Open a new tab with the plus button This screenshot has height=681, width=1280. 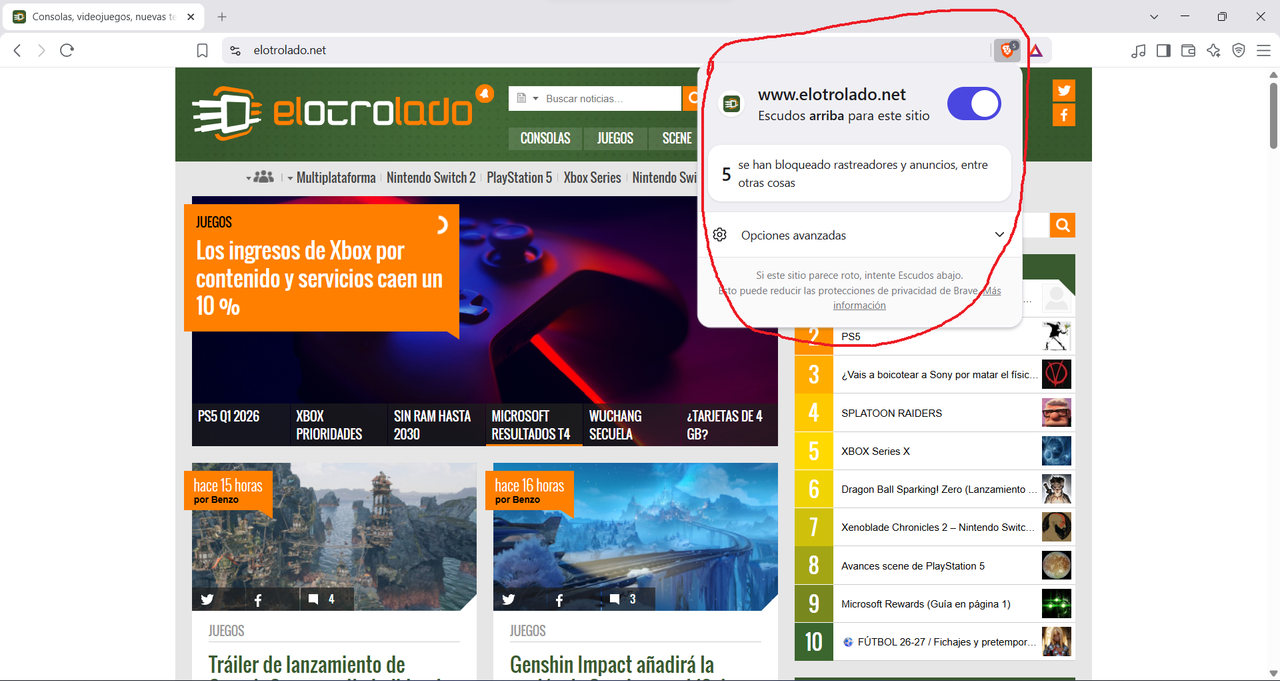(x=222, y=17)
